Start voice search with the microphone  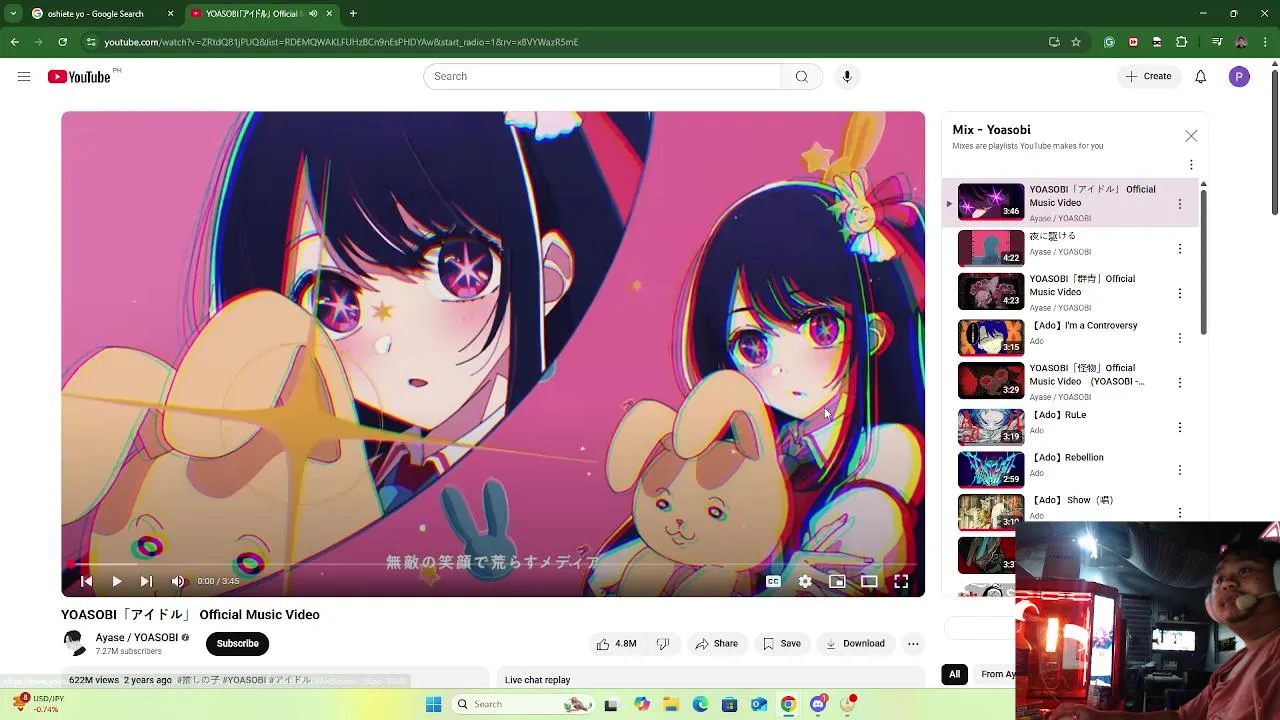(x=847, y=77)
